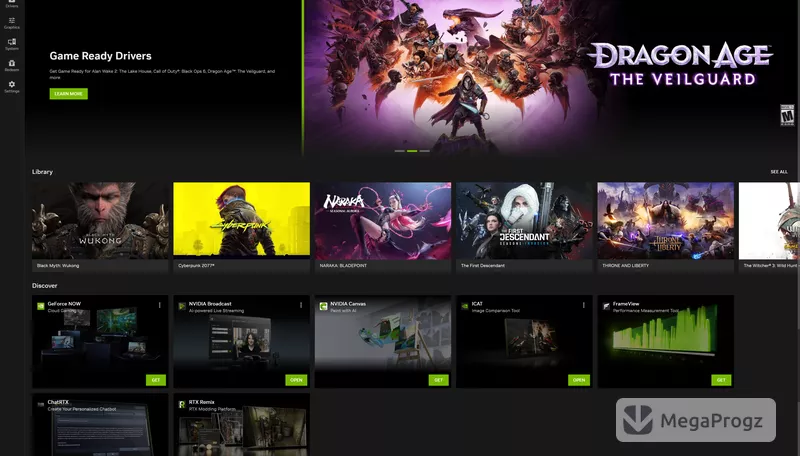The height and width of the screenshot is (456, 800).
Task: Click Learn More for Game Ready Drivers
Action: click(x=68, y=94)
